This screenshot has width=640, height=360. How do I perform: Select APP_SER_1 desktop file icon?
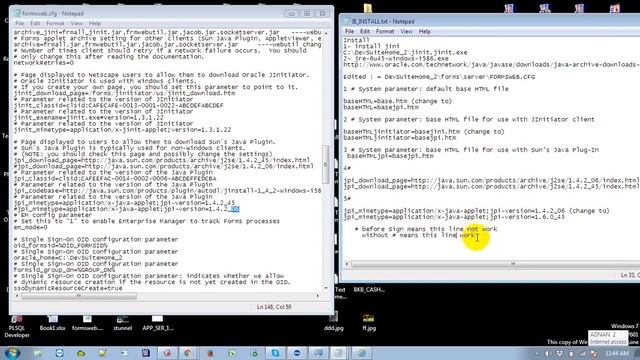[x=158, y=323]
